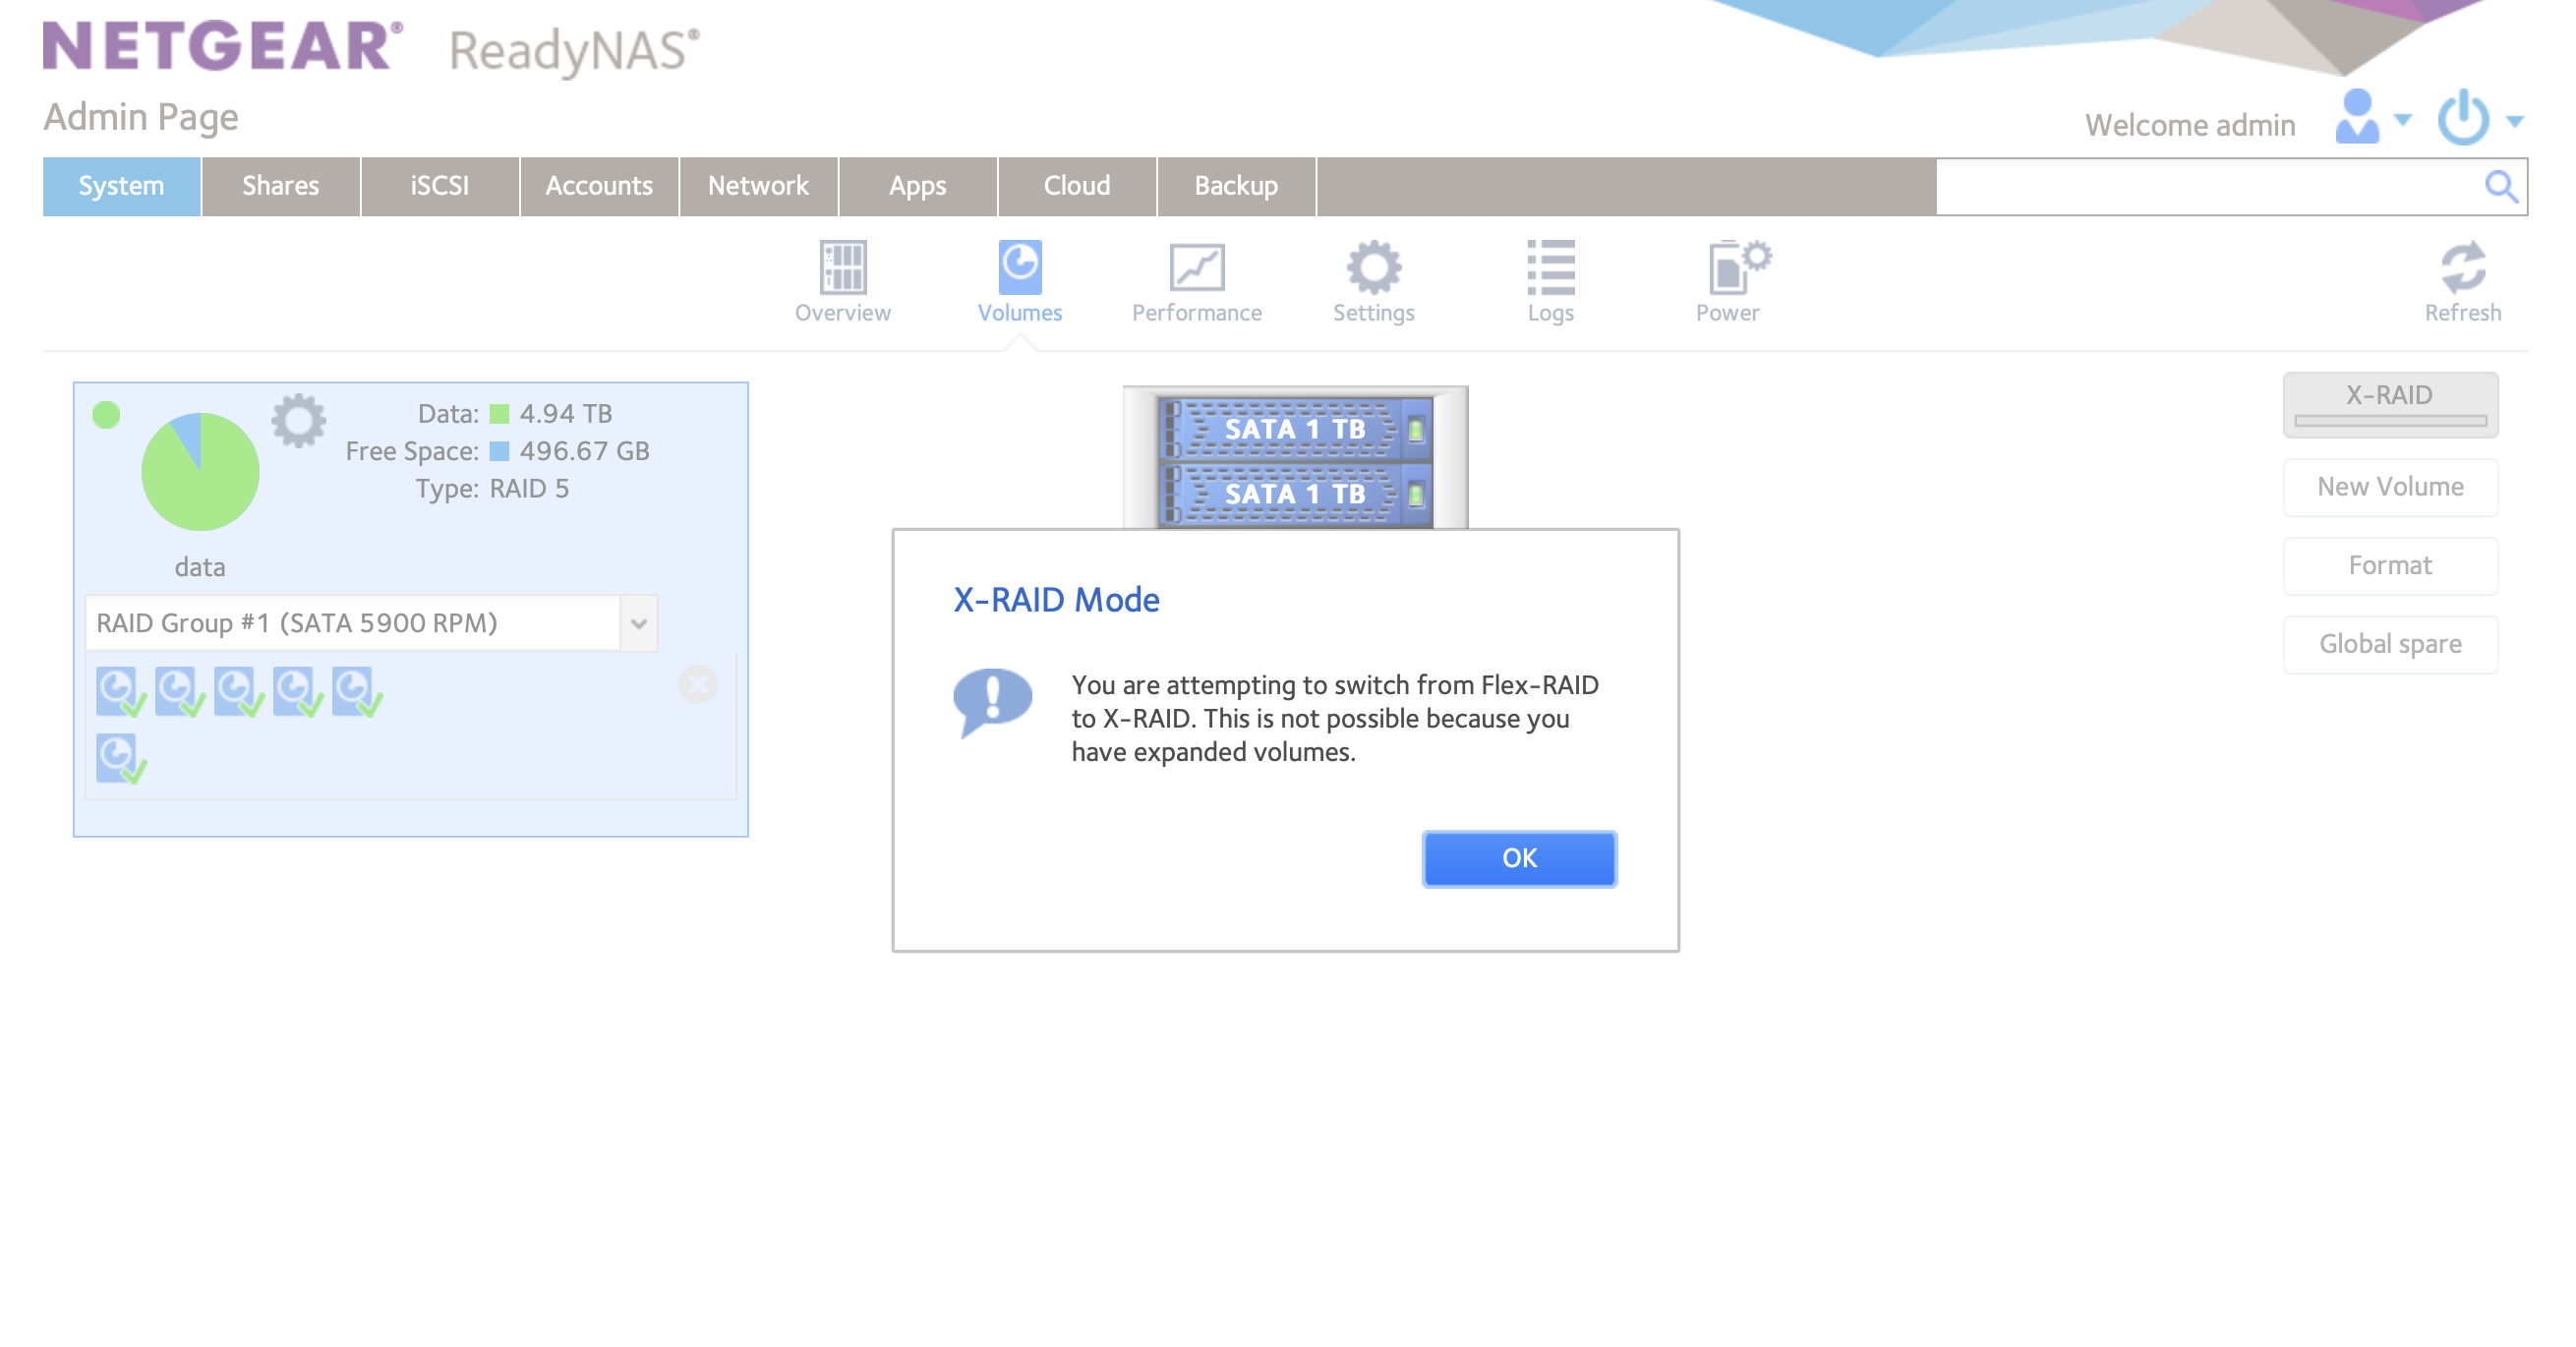Viewport: 2576px width, 1347px height.
Task: Expand the user profile dropdown arrow
Action: (x=2402, y=120)
